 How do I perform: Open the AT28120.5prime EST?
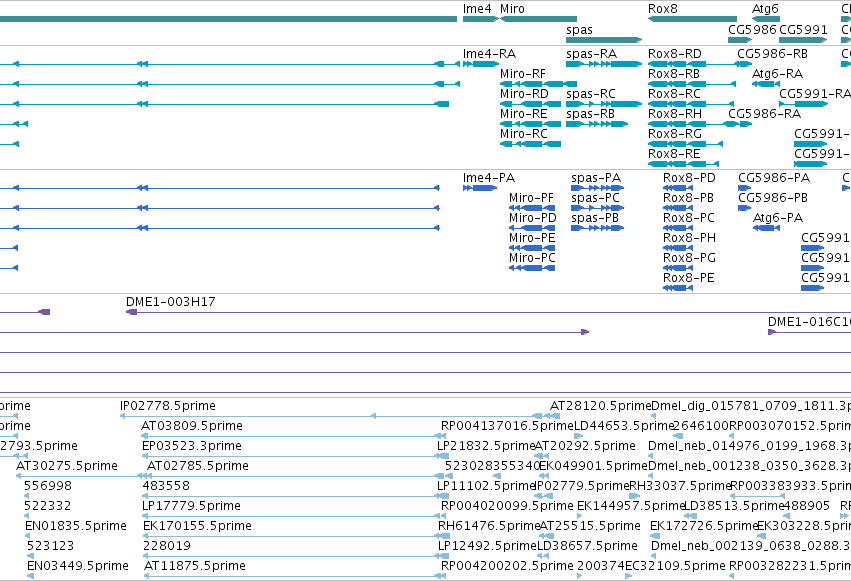(600, 406)
